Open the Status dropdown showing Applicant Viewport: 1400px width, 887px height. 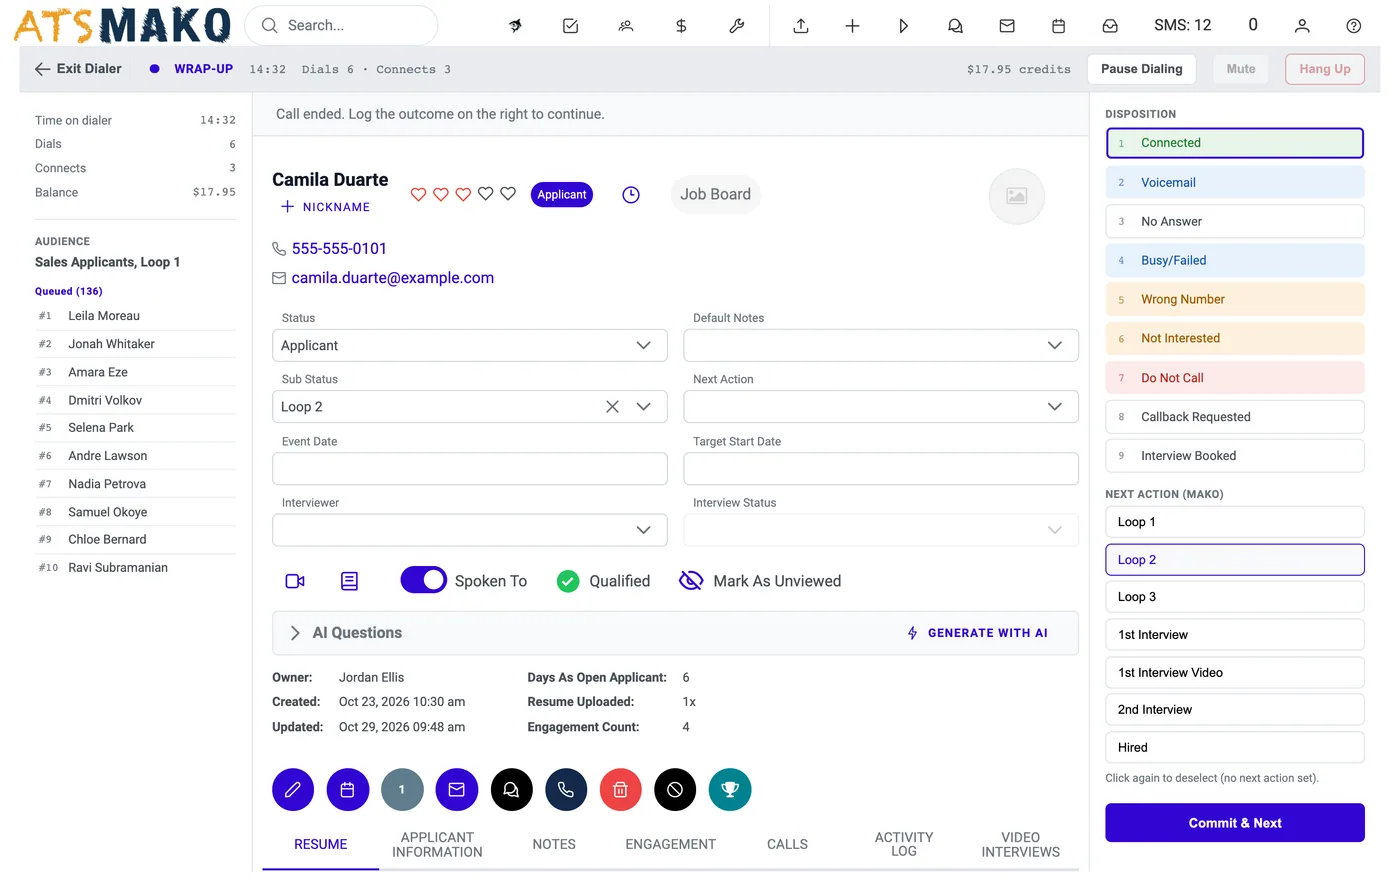470,346
